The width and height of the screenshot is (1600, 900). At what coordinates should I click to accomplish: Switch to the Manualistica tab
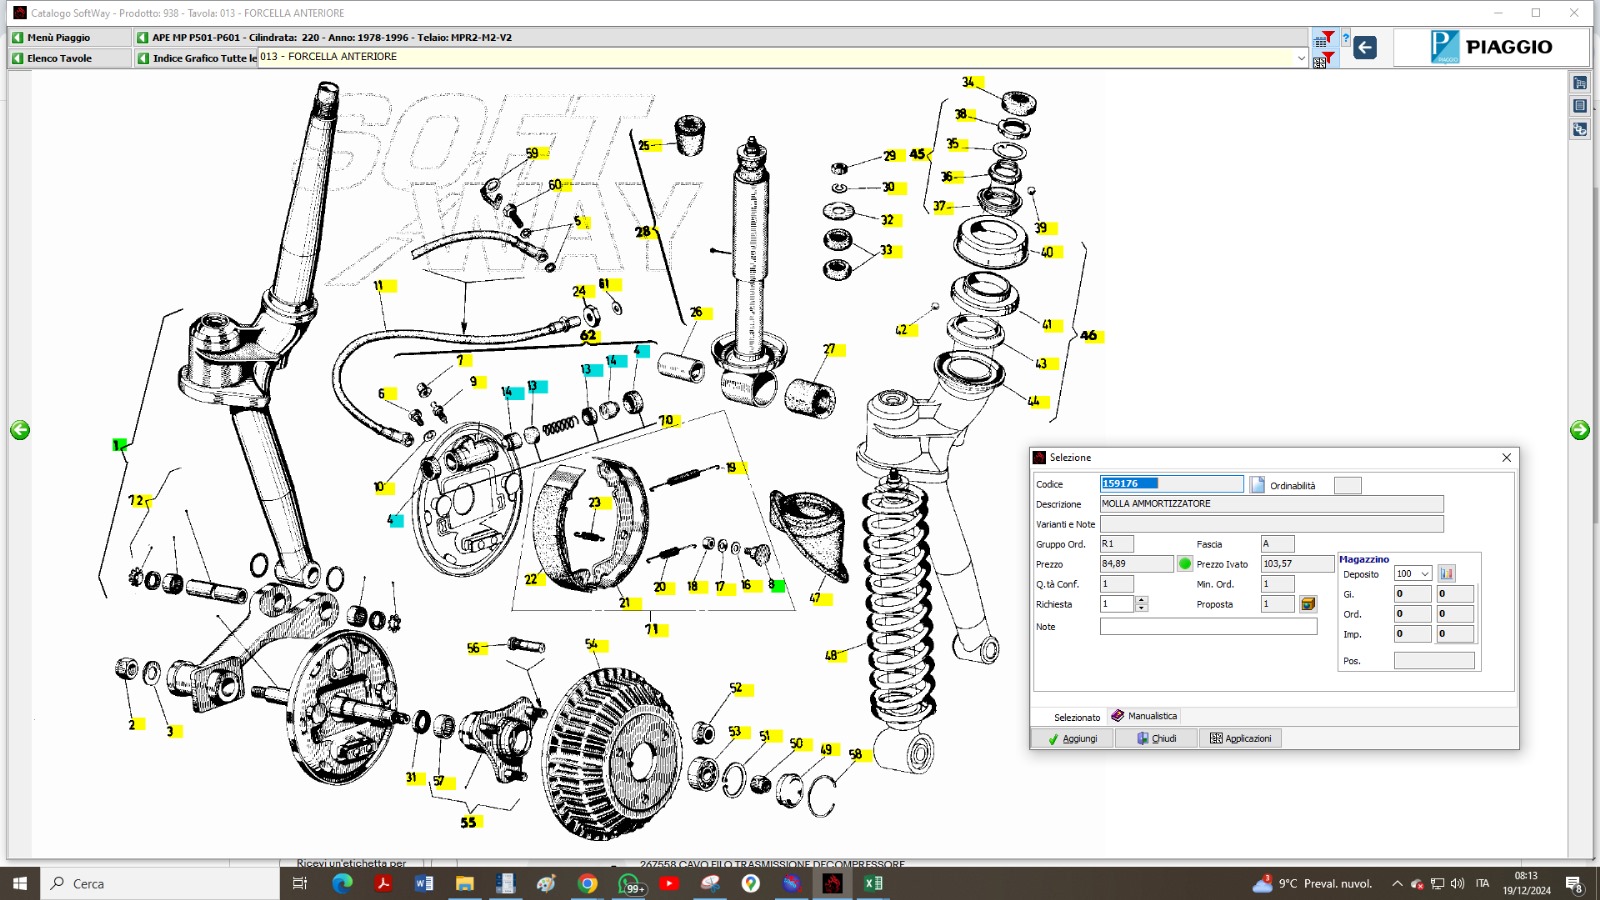(1144, 716)
